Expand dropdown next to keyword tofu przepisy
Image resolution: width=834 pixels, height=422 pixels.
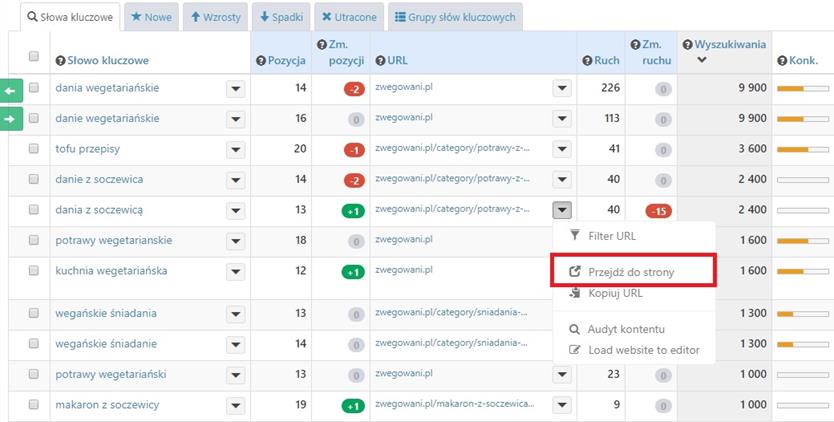pyautogui.click(x=235, y=149)
